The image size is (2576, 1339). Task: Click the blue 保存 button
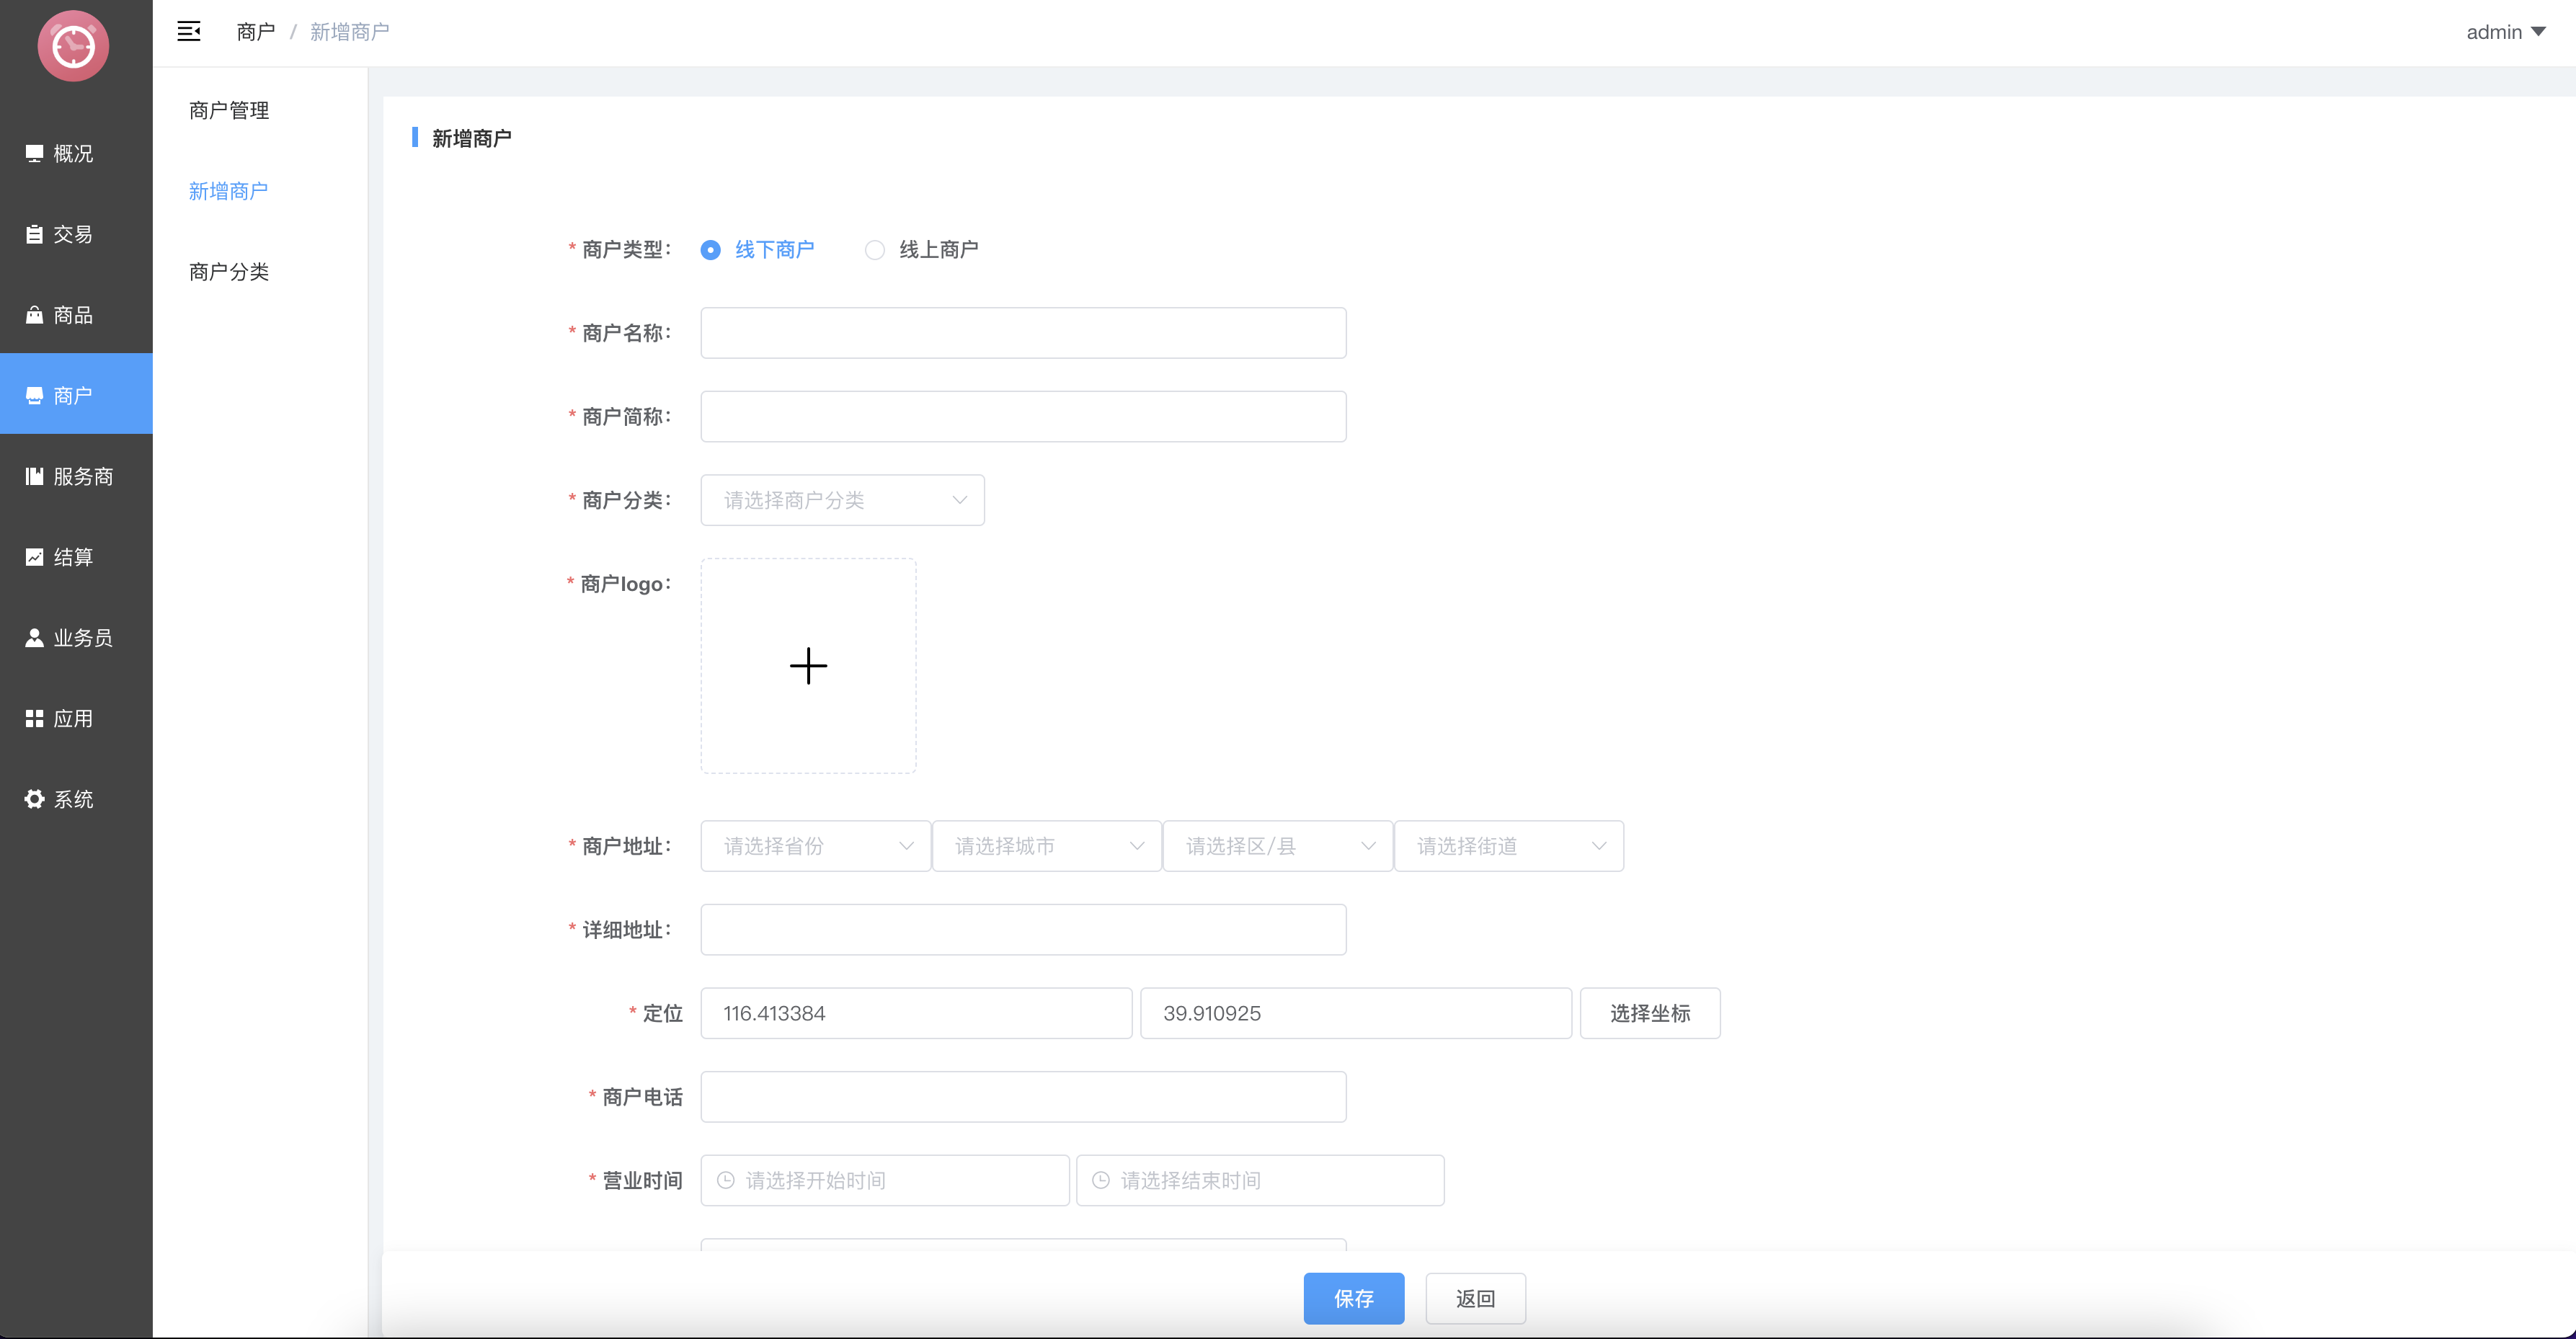pyautogui.click(x=1353, y=1298)
